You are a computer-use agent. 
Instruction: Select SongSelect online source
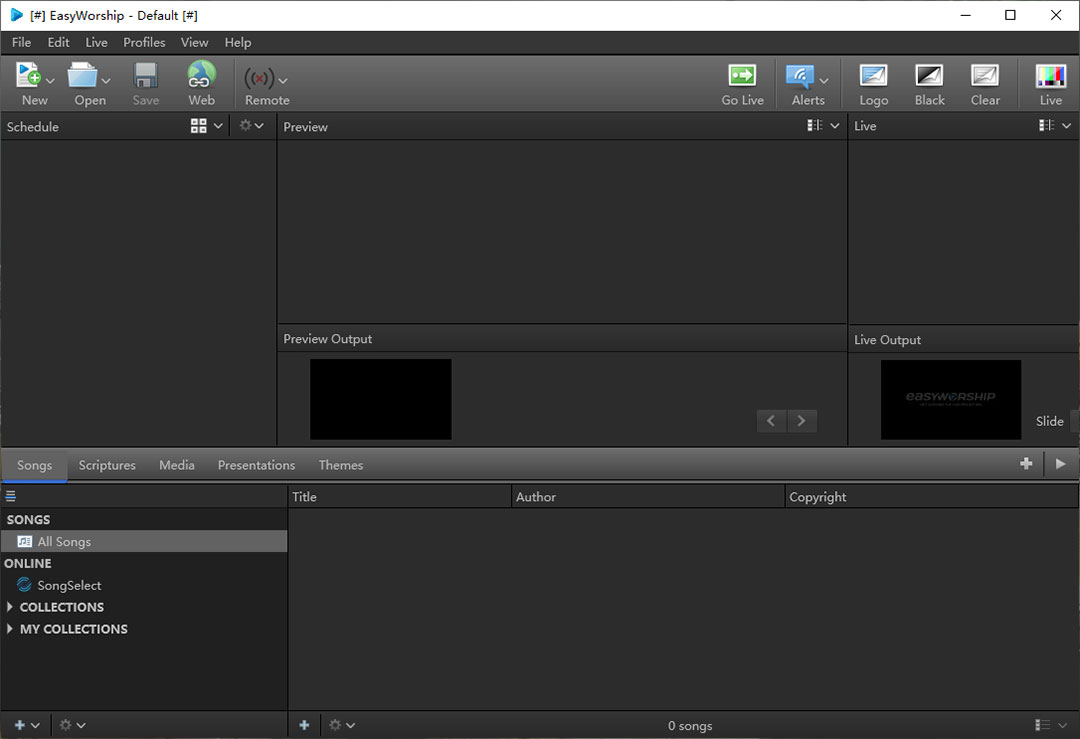(68, 585)
